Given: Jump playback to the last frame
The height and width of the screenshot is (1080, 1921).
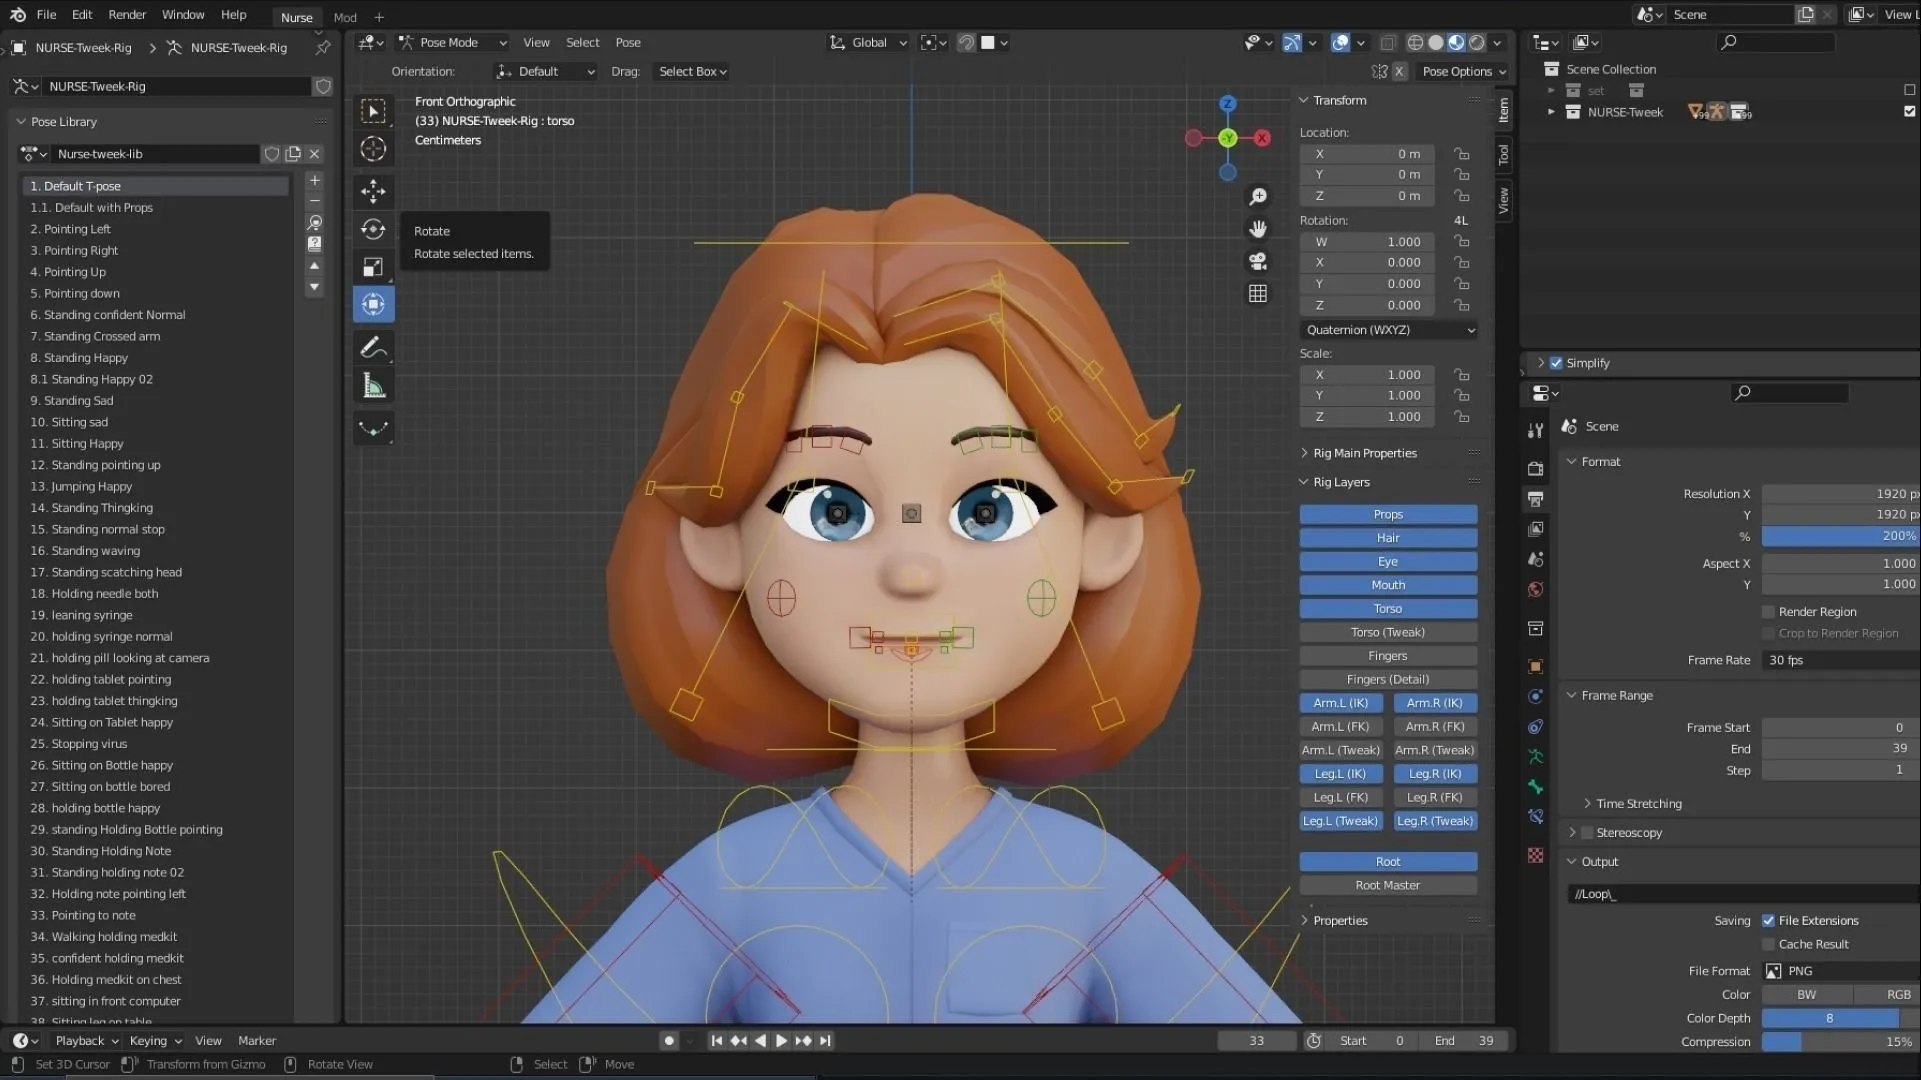Looking at the screenshot, I should [825, 1040].
